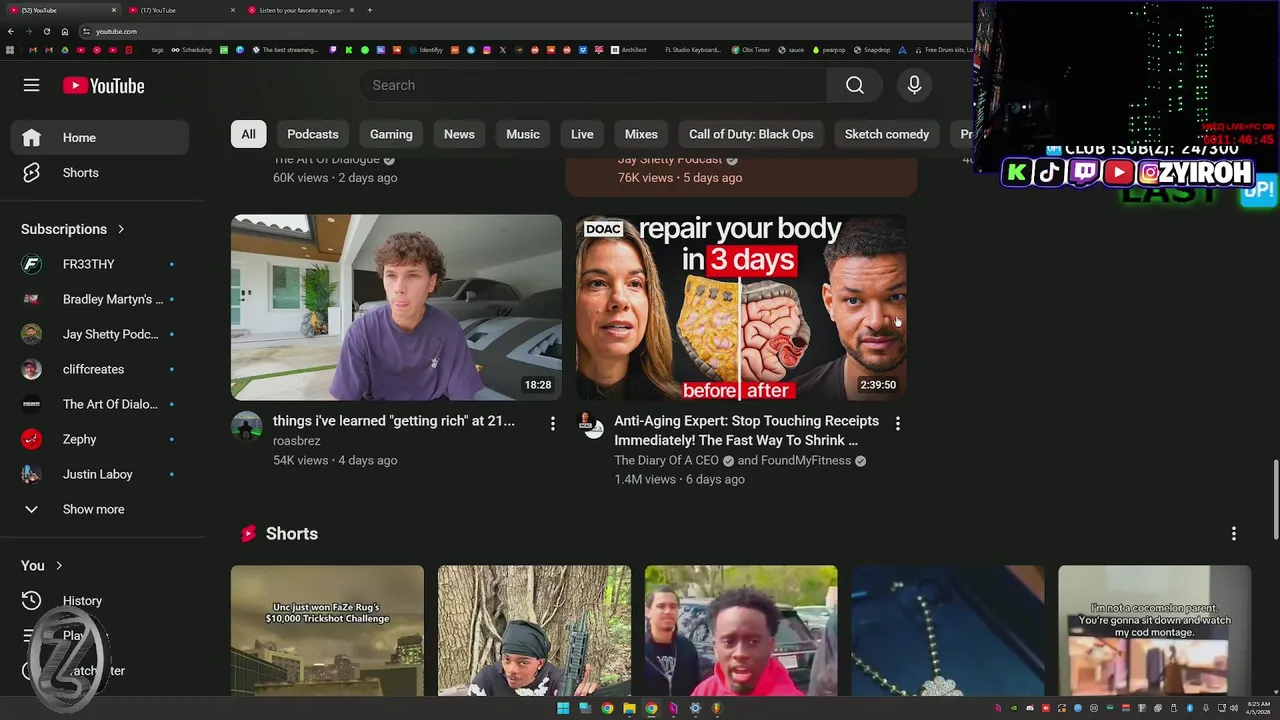Select the Mixes filter chip
Image resolution: width=1280 pixels, height=720 pixels.
pos(641,134)
